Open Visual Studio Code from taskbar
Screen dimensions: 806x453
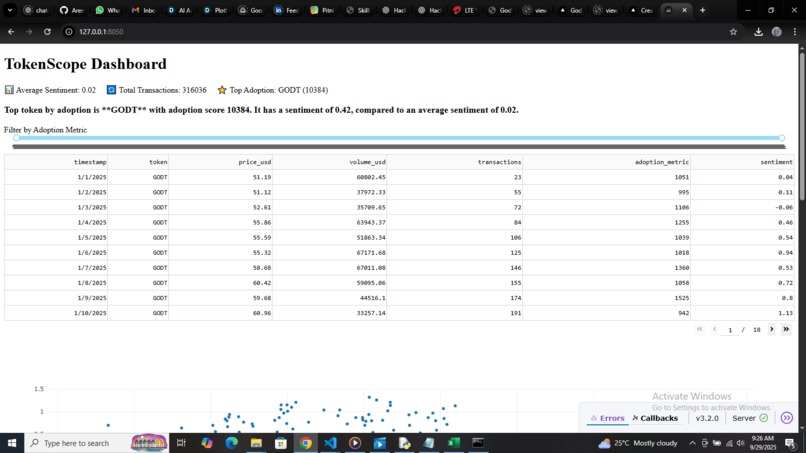click(x=330, y=443)
